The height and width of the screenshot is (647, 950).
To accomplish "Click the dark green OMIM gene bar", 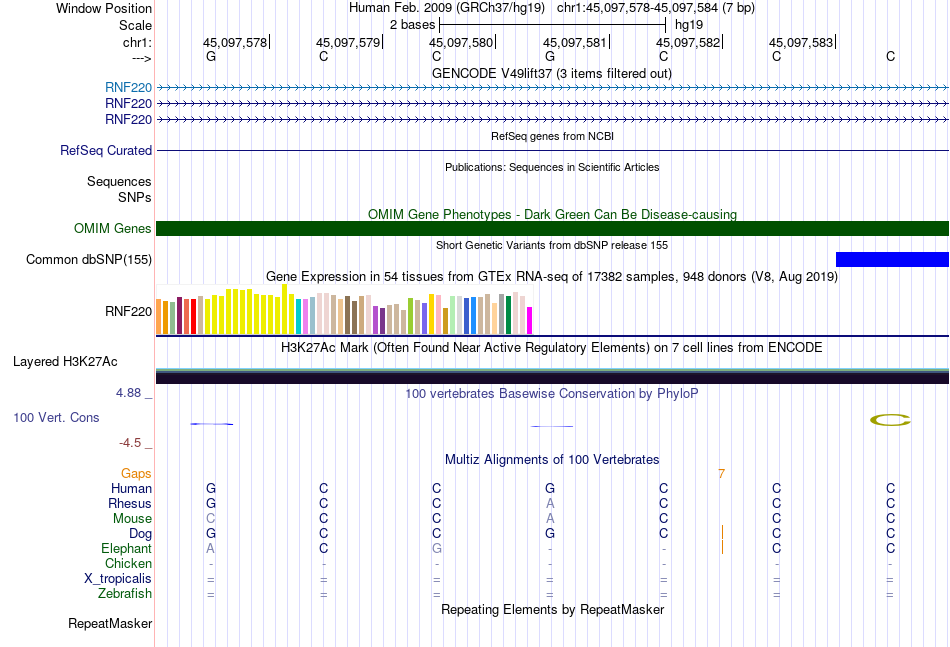I will (x=552, y=228).
